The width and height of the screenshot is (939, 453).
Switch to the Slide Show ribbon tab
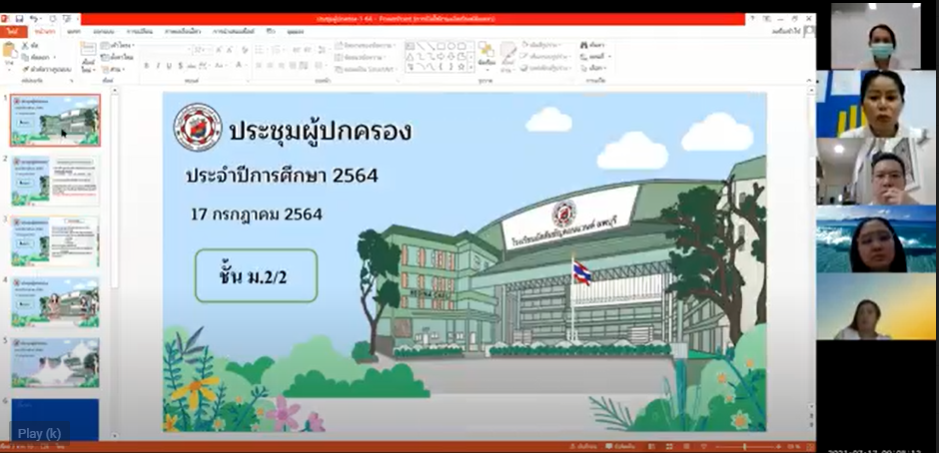(234, 31)
